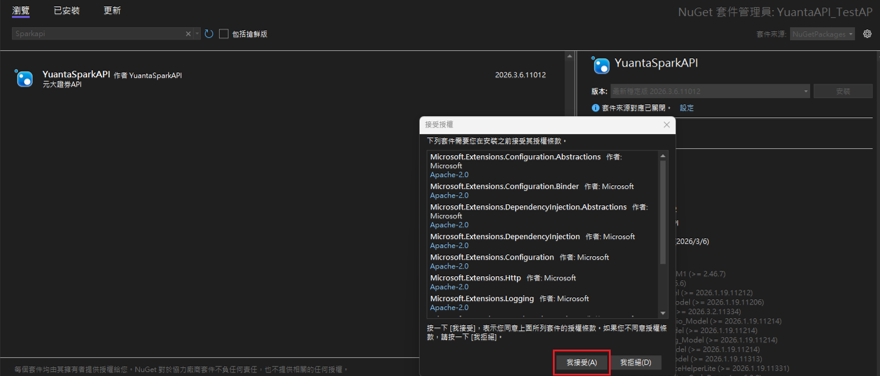Click version 2026.3.6.11012 in results row
Screen dimensions: 880x376
(x=520, y=75)
